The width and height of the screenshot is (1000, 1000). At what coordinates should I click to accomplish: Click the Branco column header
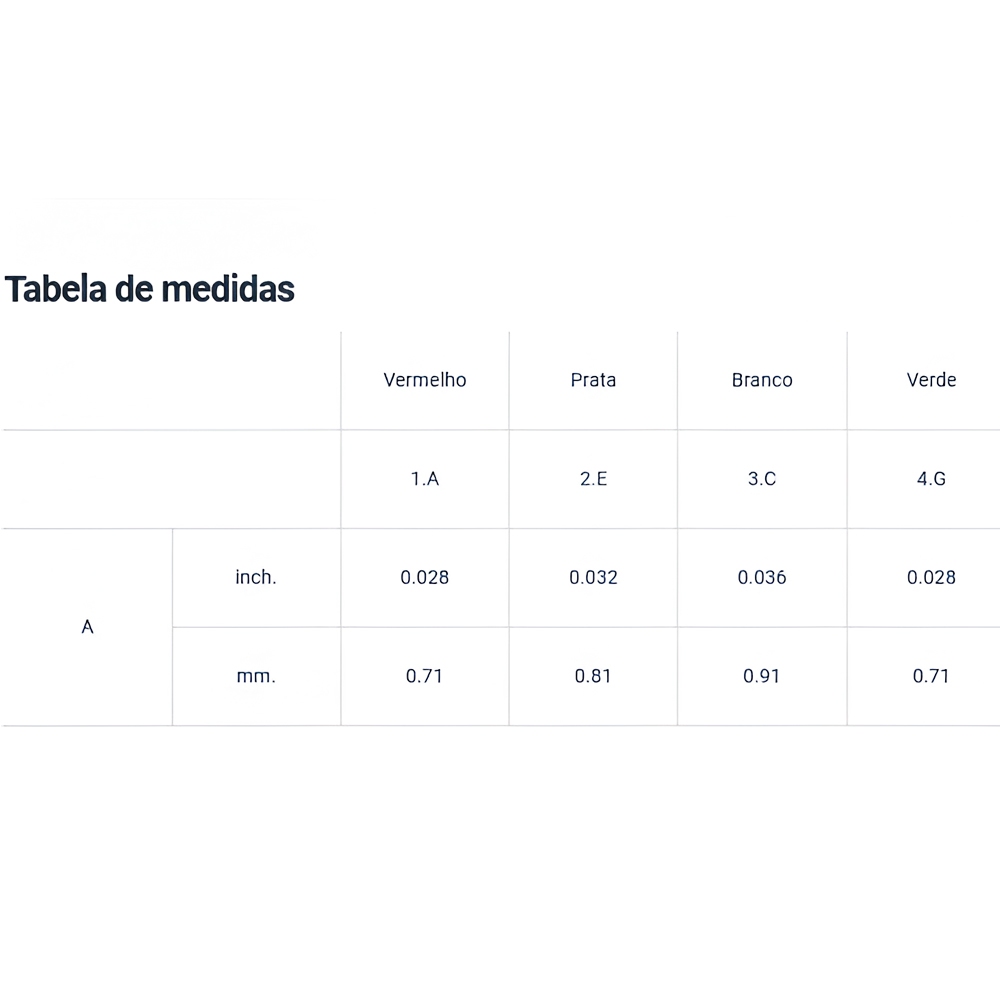[x=762, y=380]
